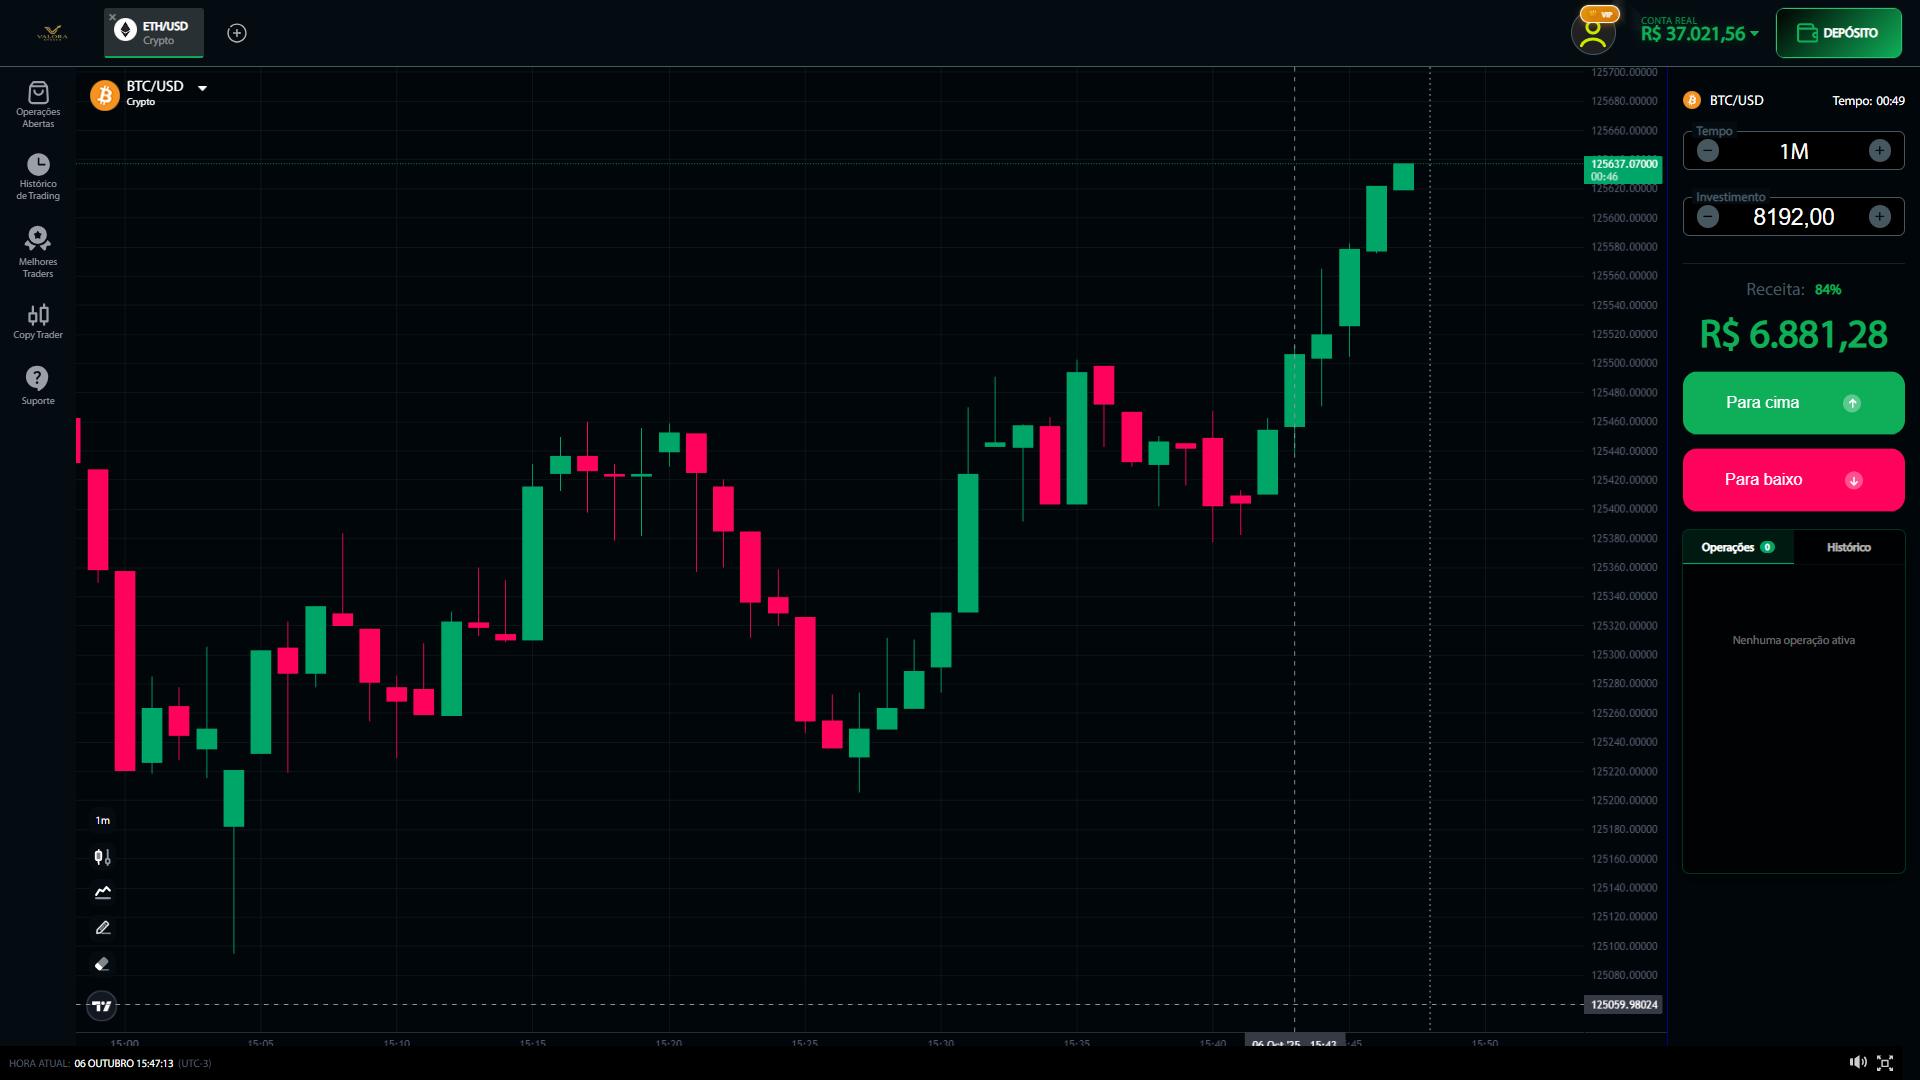Select the pencil drawing tool

click(x=102, y=928)
